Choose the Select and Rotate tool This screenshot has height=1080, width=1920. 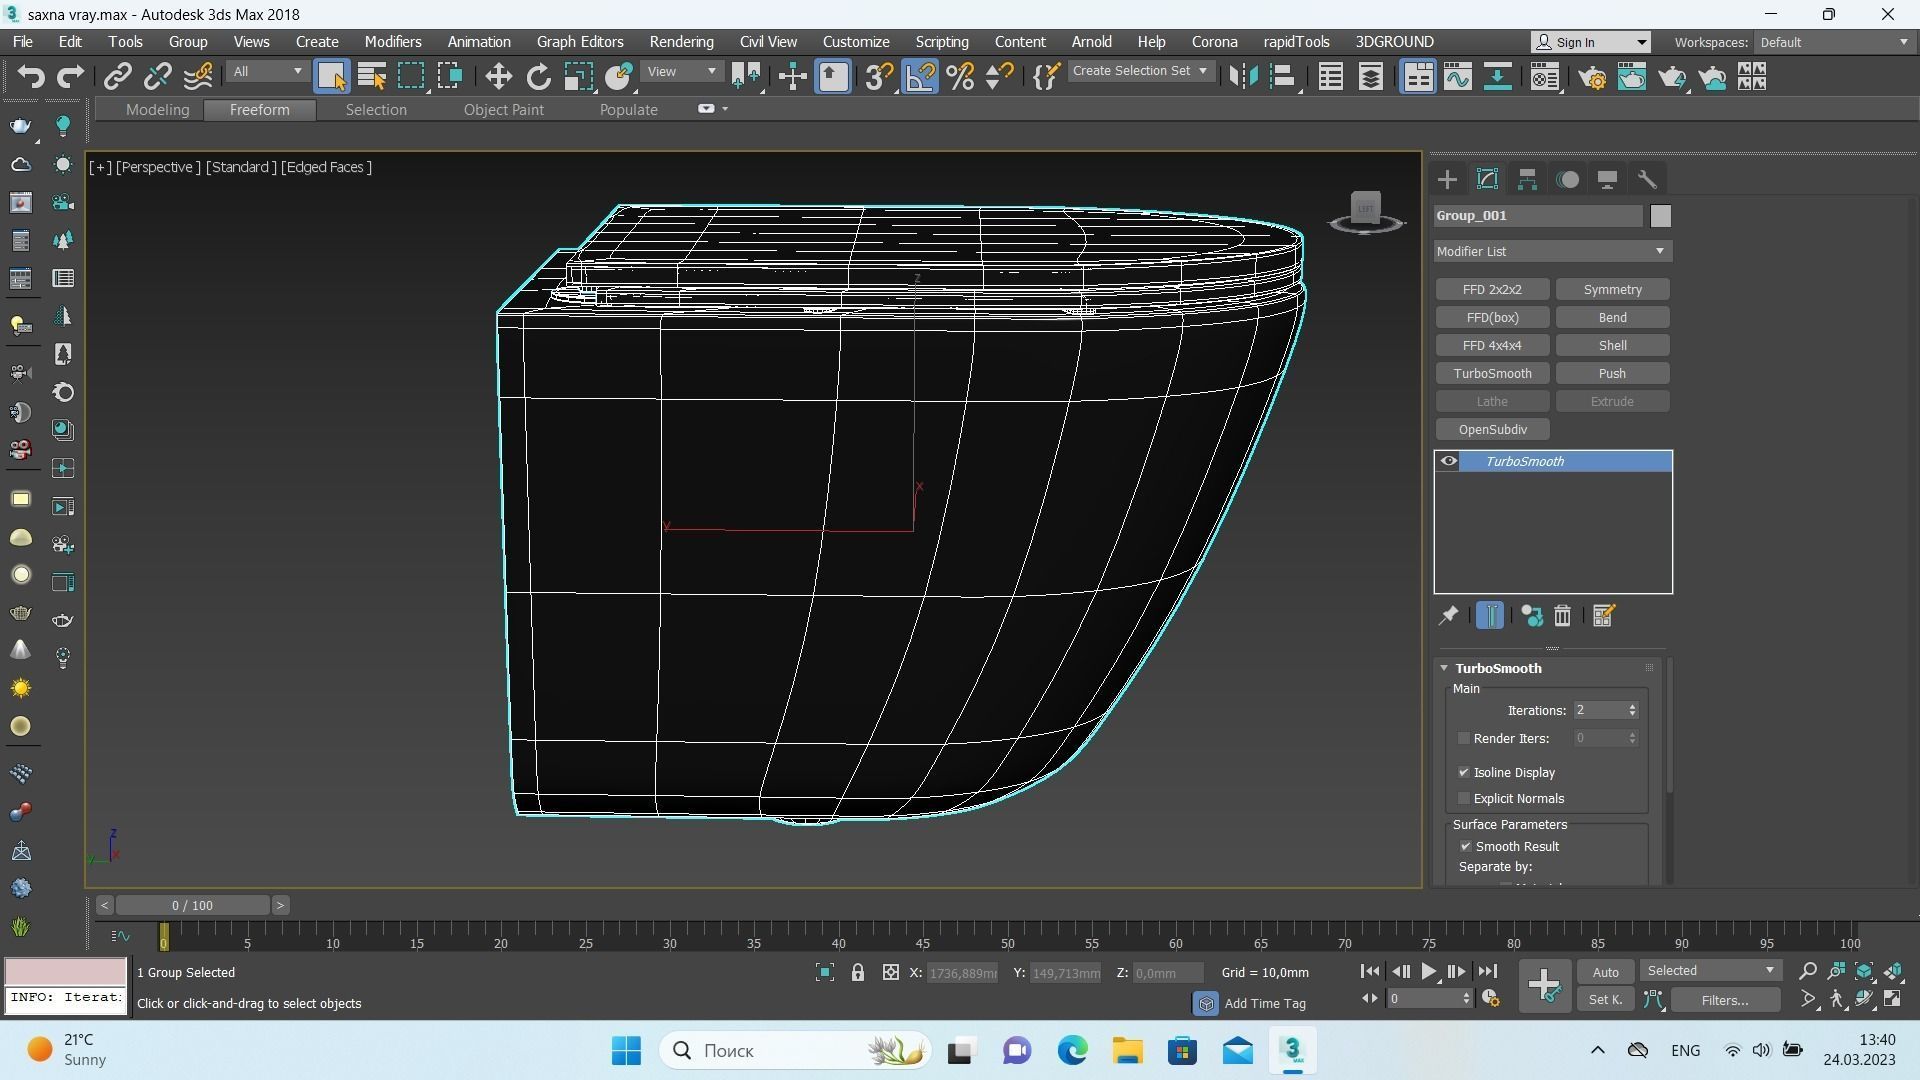pyautogui.click(x=538, y=77)
